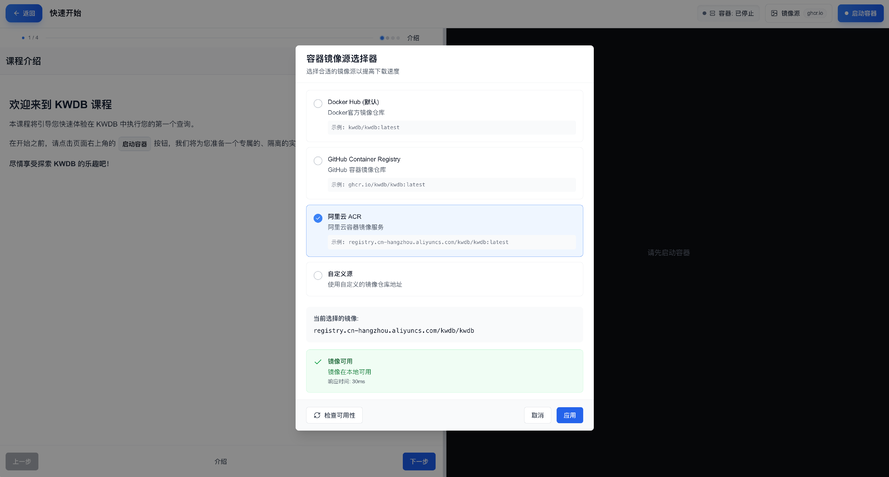Click the 快速开始 page title
This screenshot has width=889, height=477.
coord(65,13)
